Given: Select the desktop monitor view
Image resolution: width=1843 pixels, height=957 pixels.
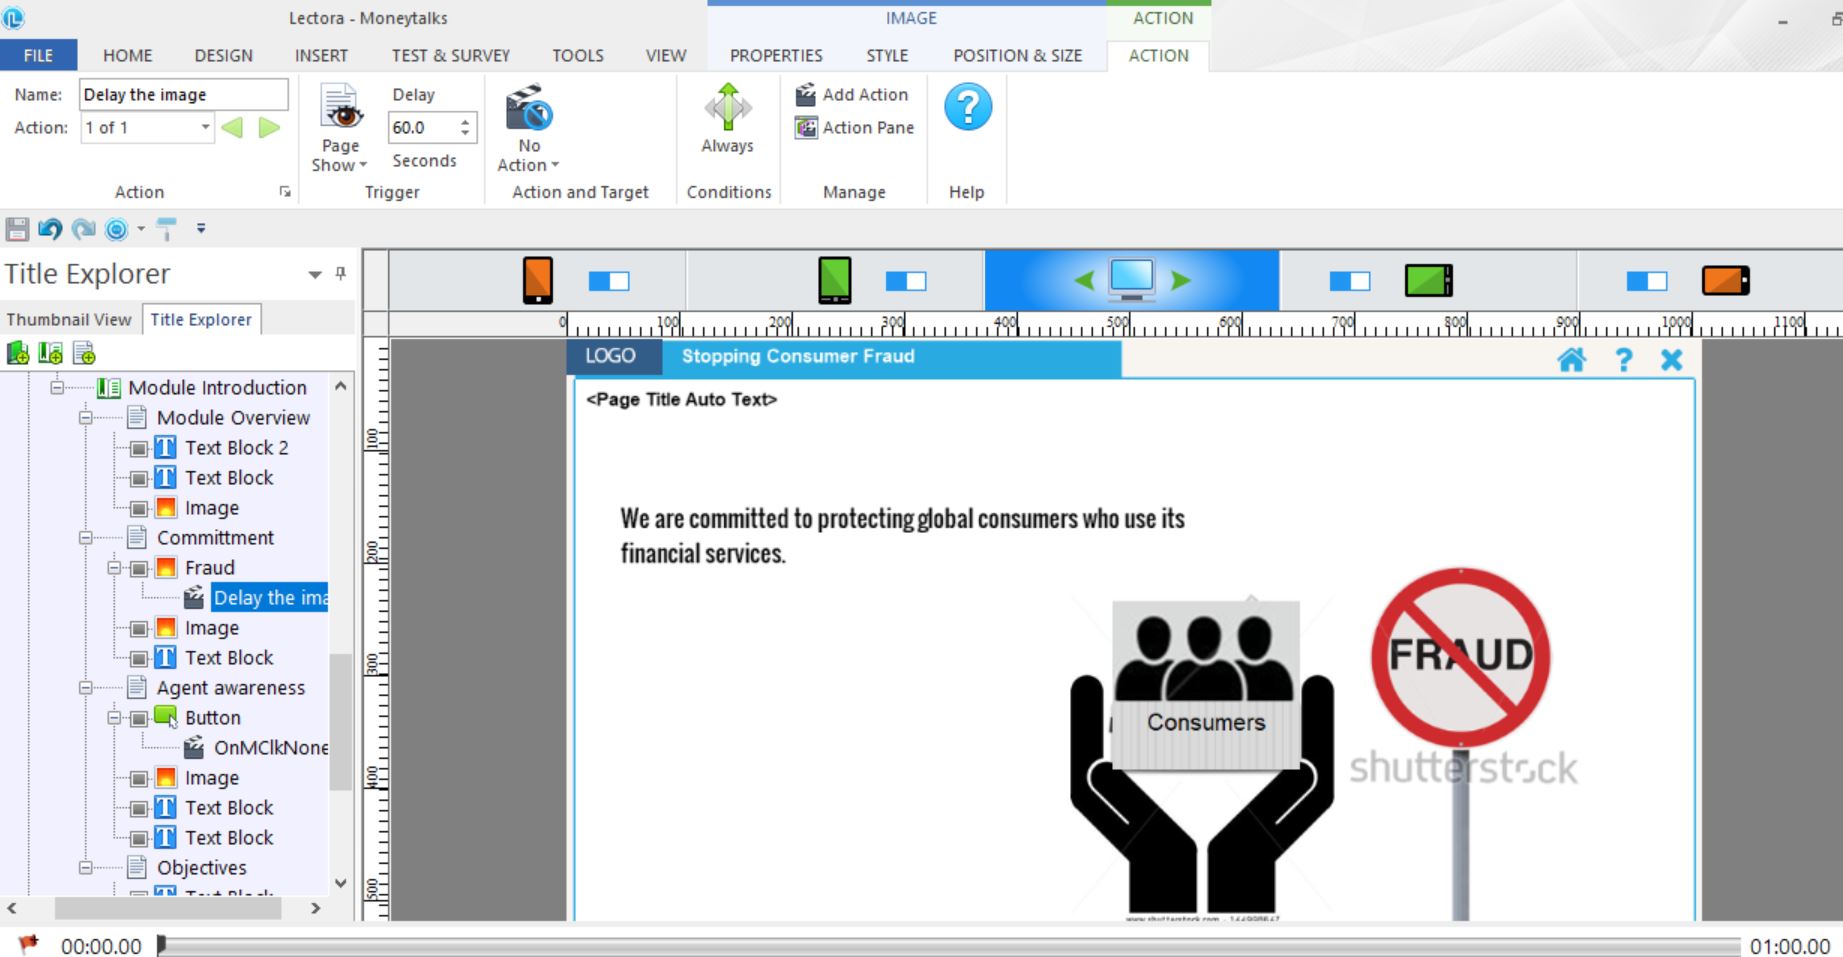Looking at the screenshot, I should 1132,279.
